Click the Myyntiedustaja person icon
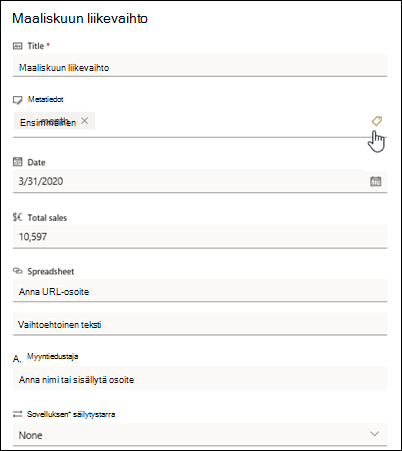The height and width of the screenshot is (451, 402). 17,359
